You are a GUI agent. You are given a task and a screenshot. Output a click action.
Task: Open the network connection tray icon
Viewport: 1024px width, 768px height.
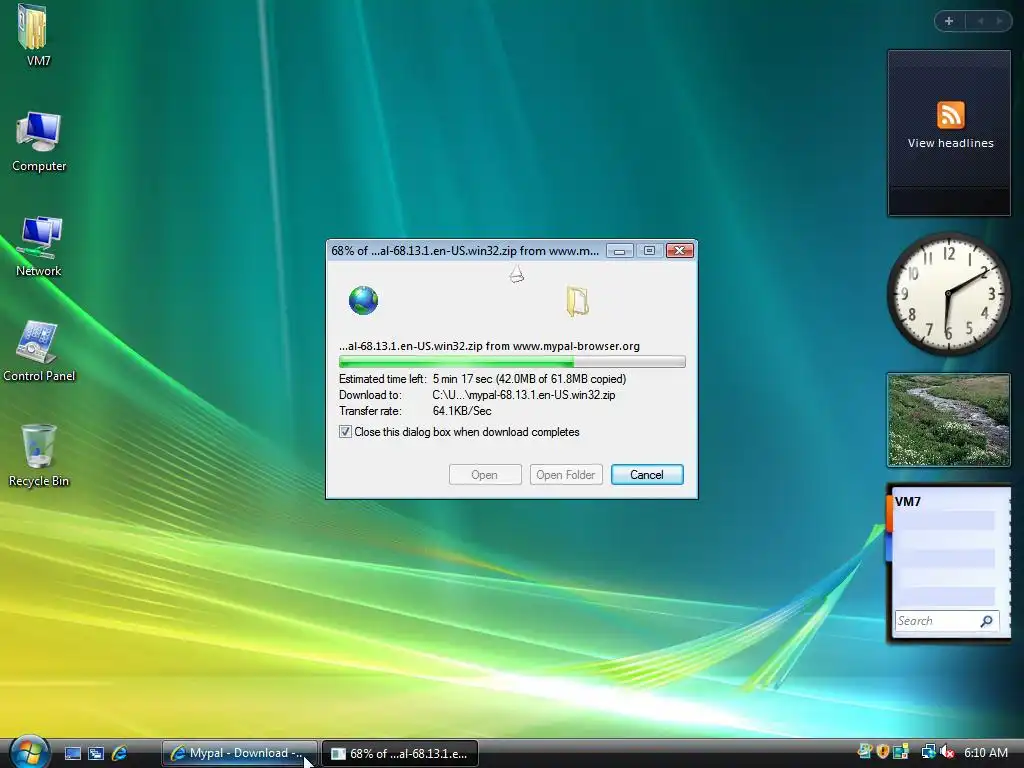click(x=928, y=752)
